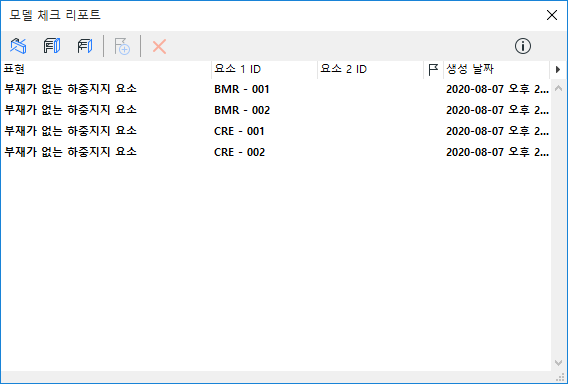Click the flag icon column header

point(433,69)
